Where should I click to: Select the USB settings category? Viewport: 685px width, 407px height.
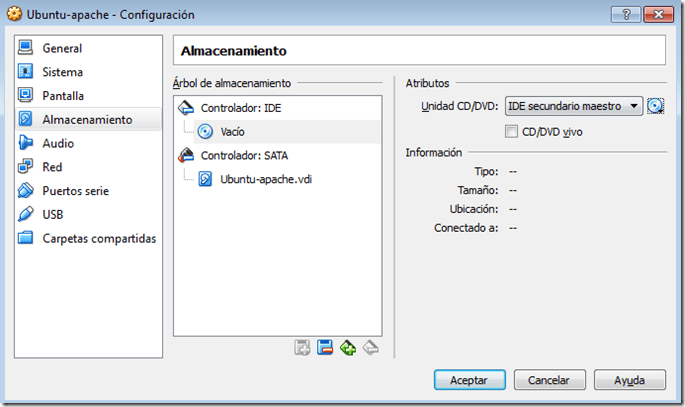54,214
